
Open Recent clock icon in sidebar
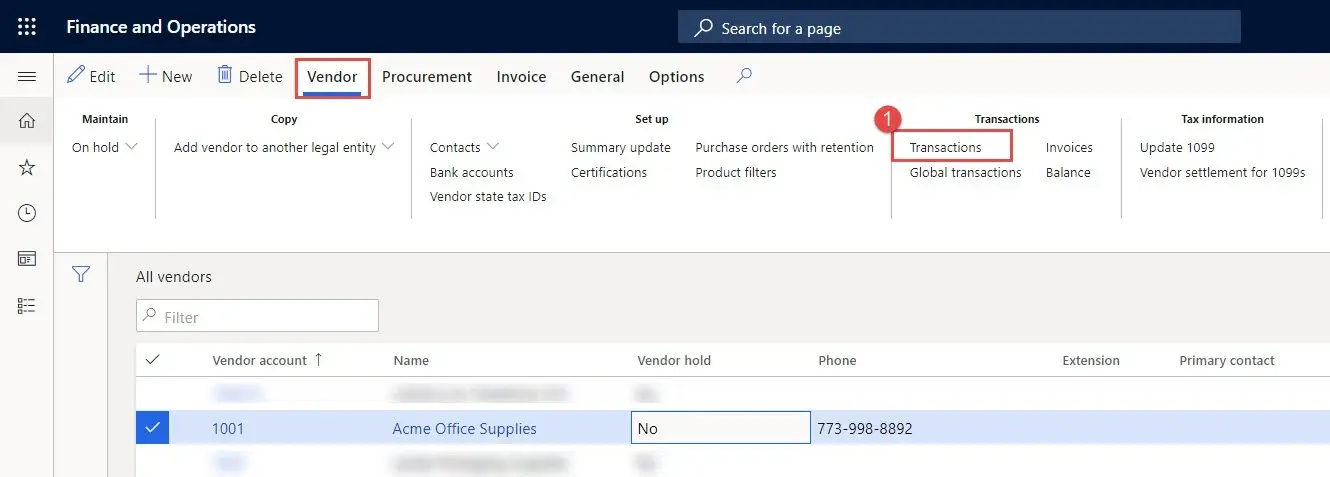click(27, 213)
